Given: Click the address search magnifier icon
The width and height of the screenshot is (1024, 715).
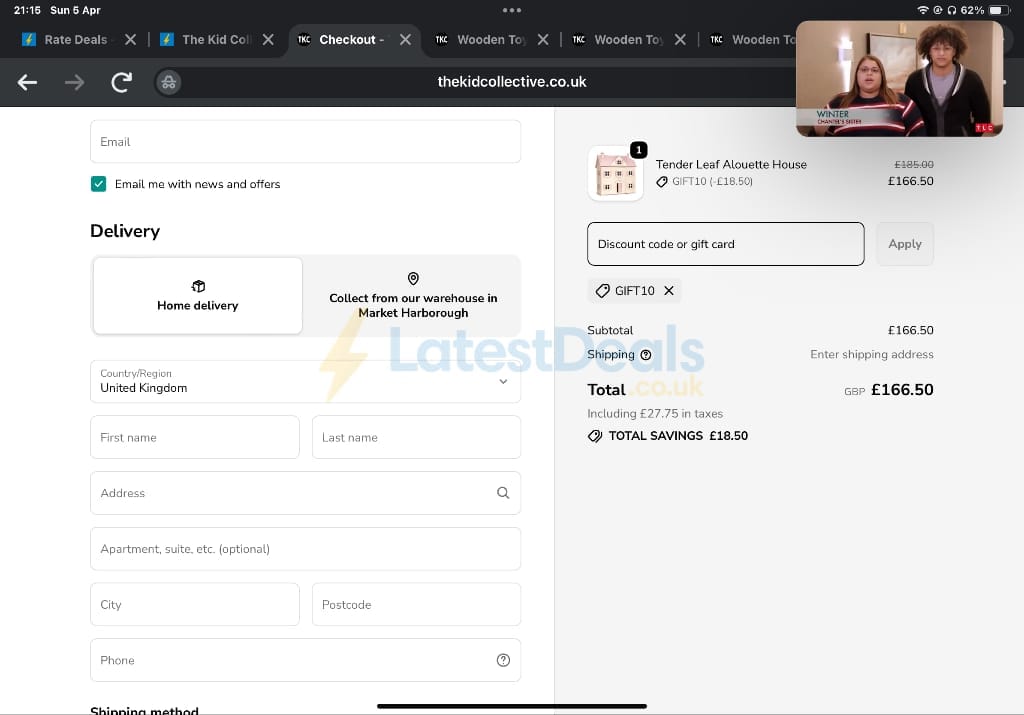Looking at the screenshot, I should click(x=503, y=493).
